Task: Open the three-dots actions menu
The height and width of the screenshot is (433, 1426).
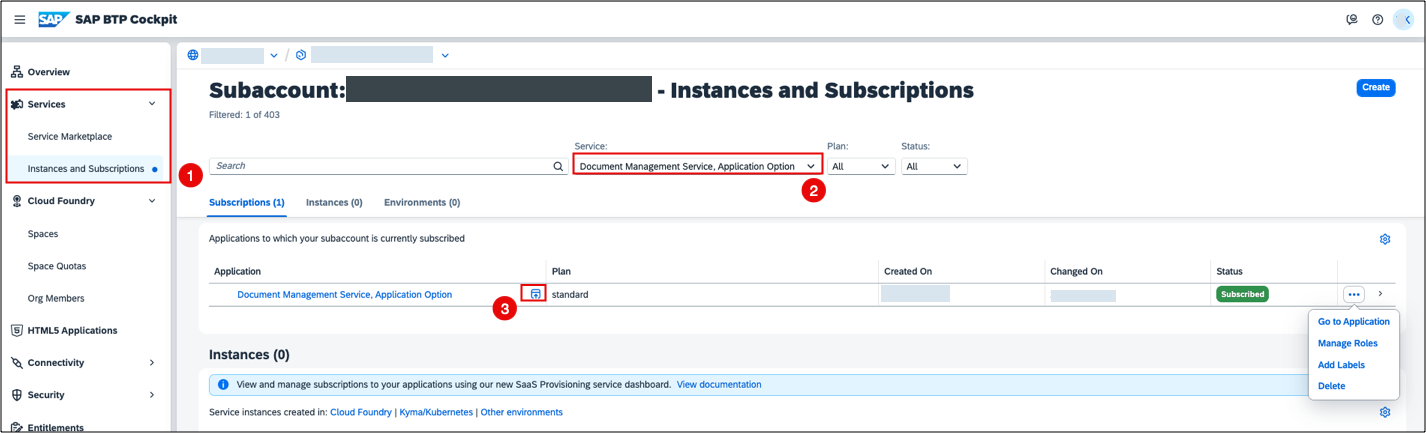Action: (1354, 294)
